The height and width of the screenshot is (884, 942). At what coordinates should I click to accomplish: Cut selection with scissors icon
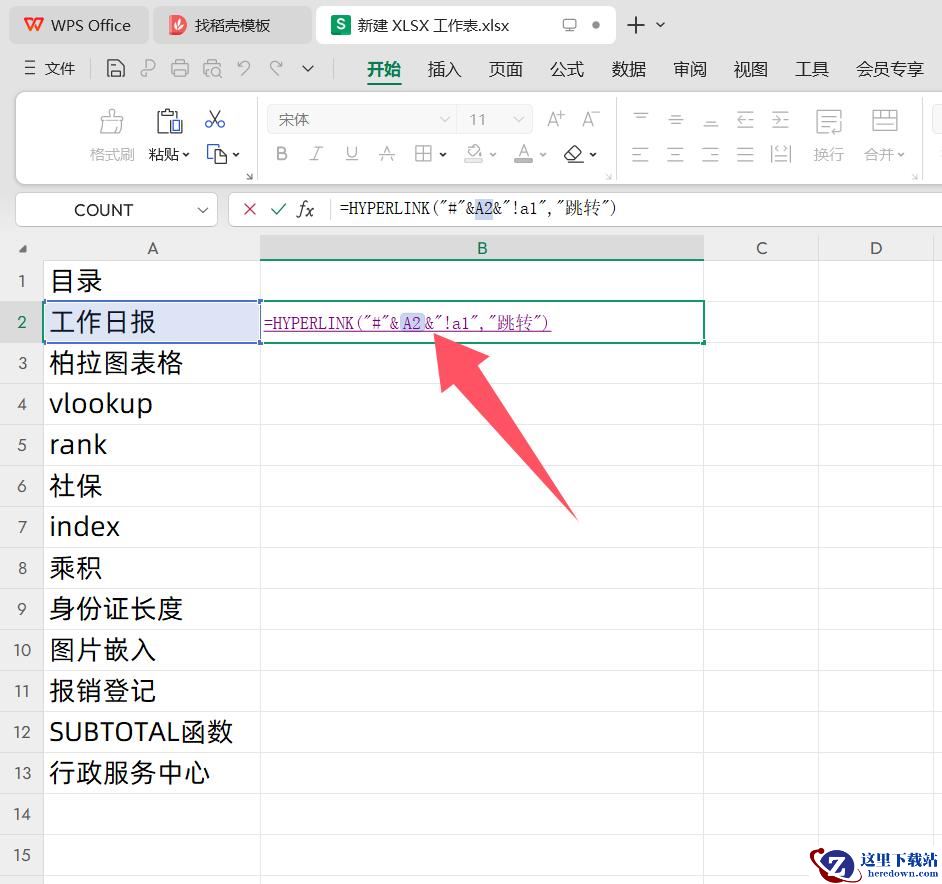214,119
